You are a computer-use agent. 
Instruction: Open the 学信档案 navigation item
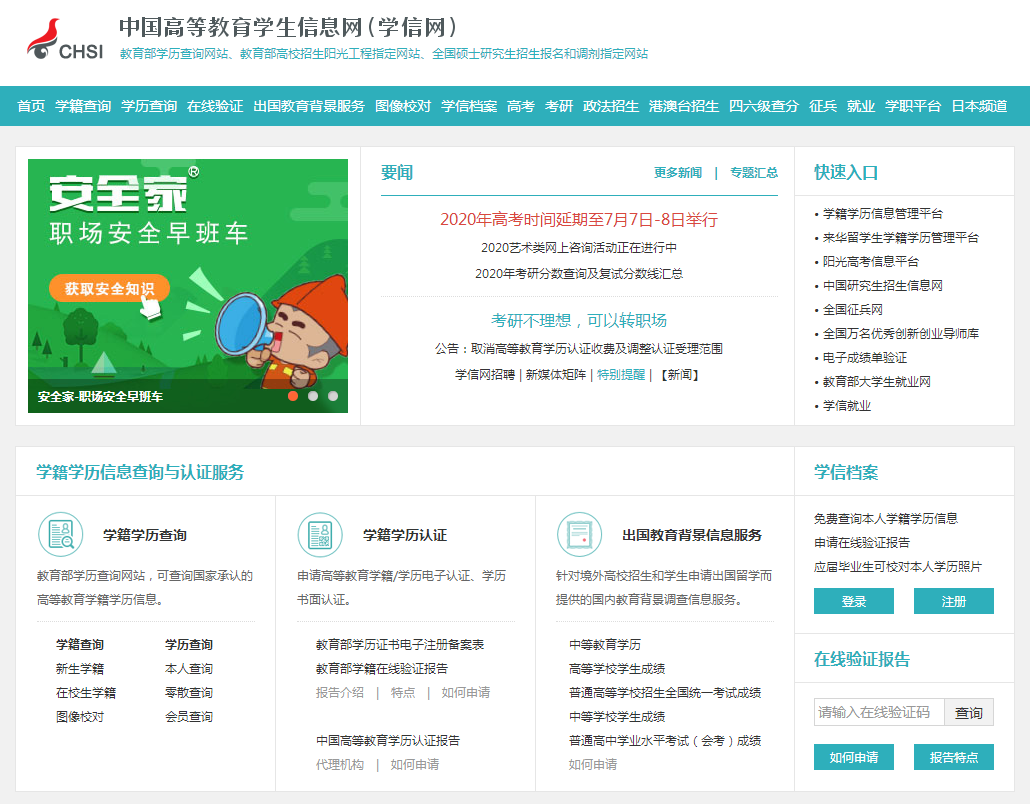click(468, 105)
